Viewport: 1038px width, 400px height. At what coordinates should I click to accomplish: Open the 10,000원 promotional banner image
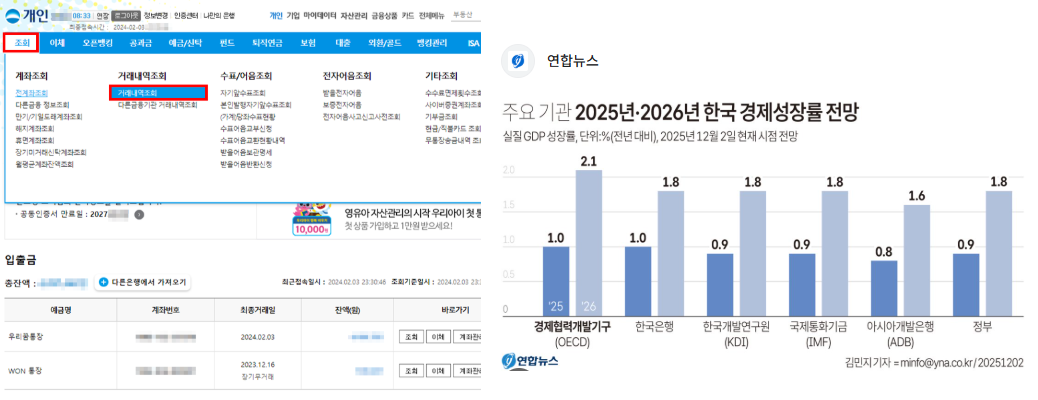tap(310, 219)
